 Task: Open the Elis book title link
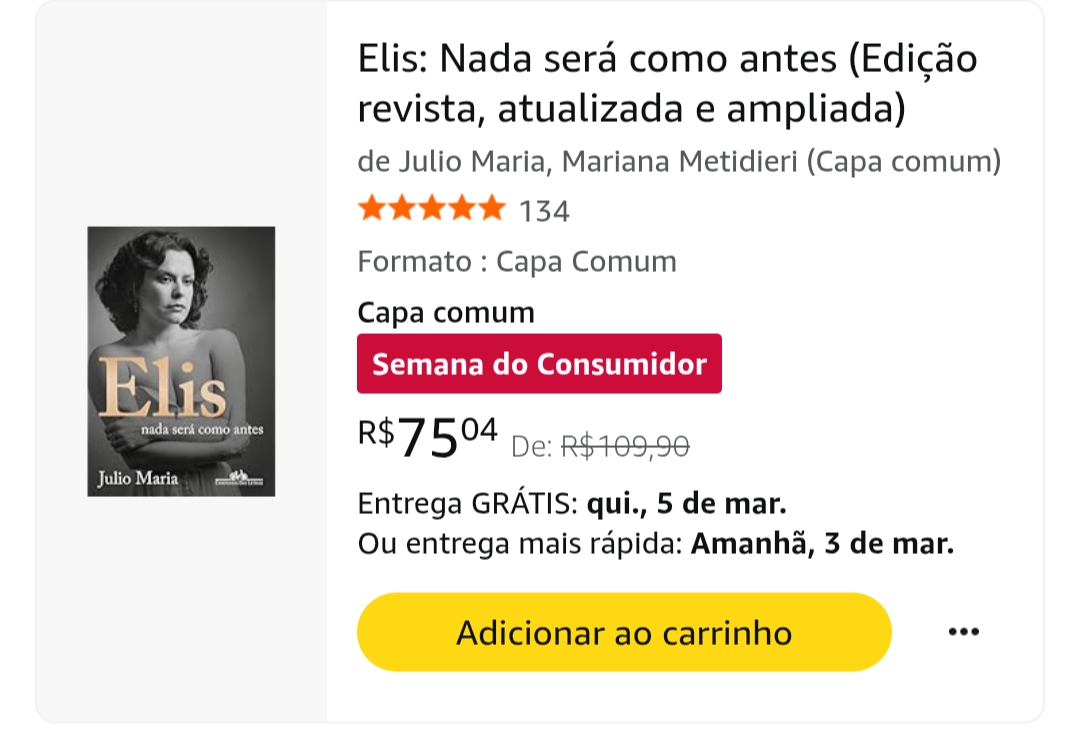pos(667,83)
